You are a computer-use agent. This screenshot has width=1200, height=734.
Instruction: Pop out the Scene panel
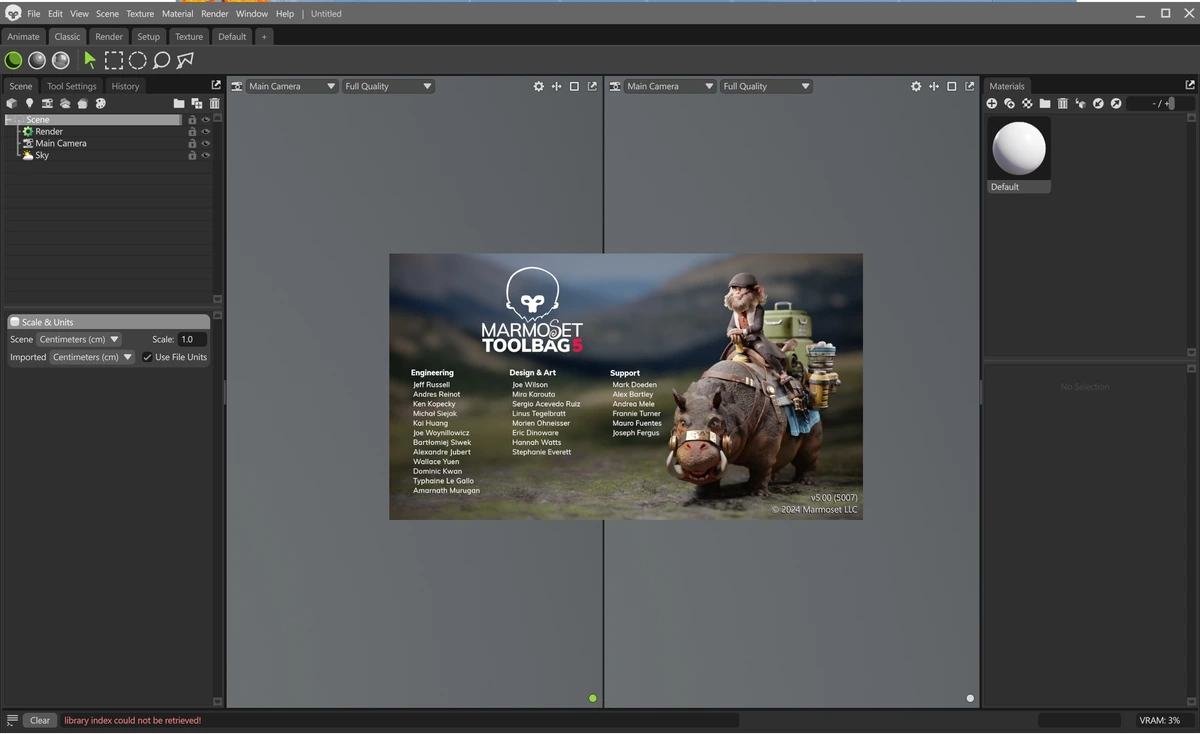[x=215, y=85]
